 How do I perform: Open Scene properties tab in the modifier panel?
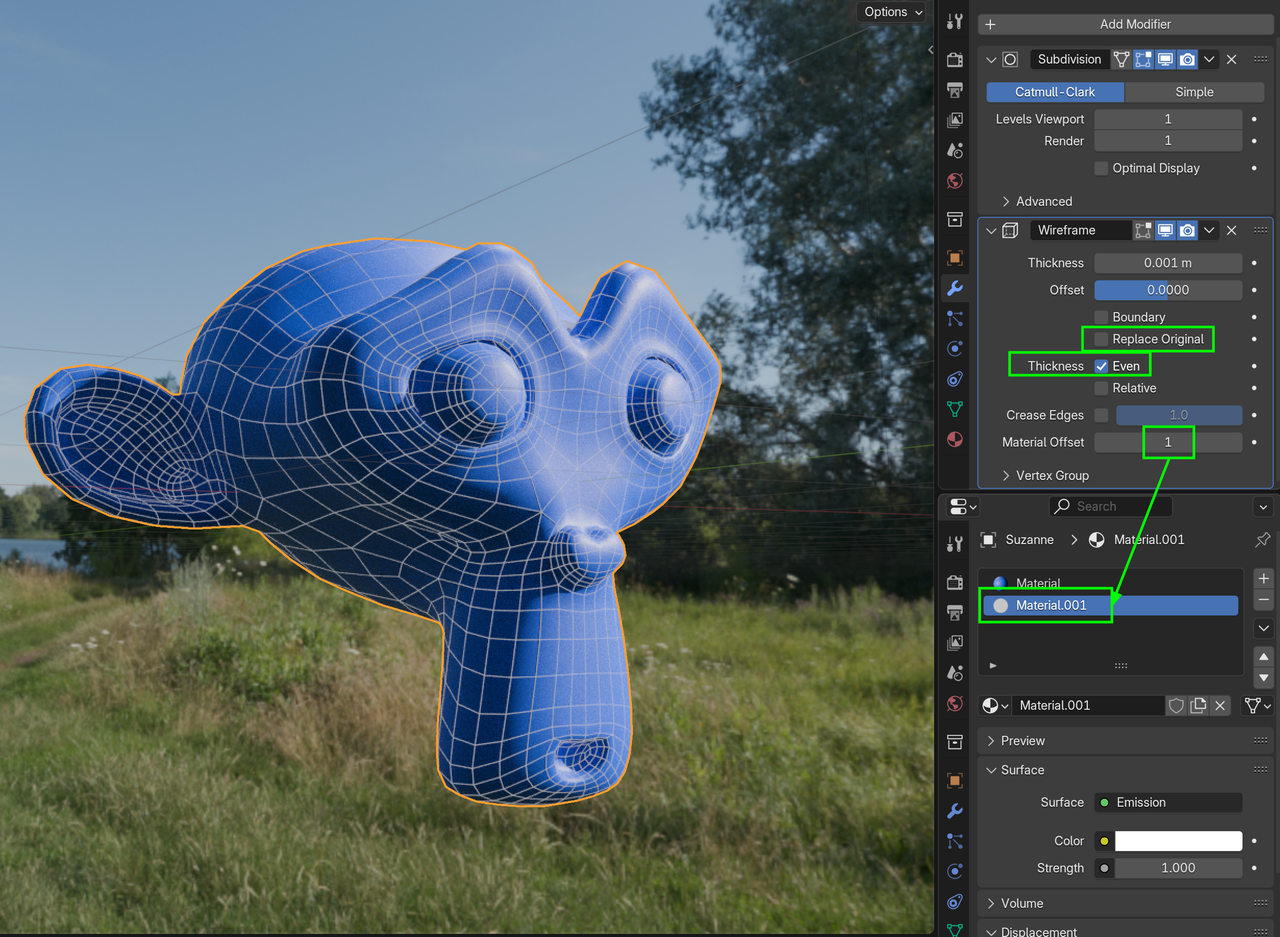[955, 151]
